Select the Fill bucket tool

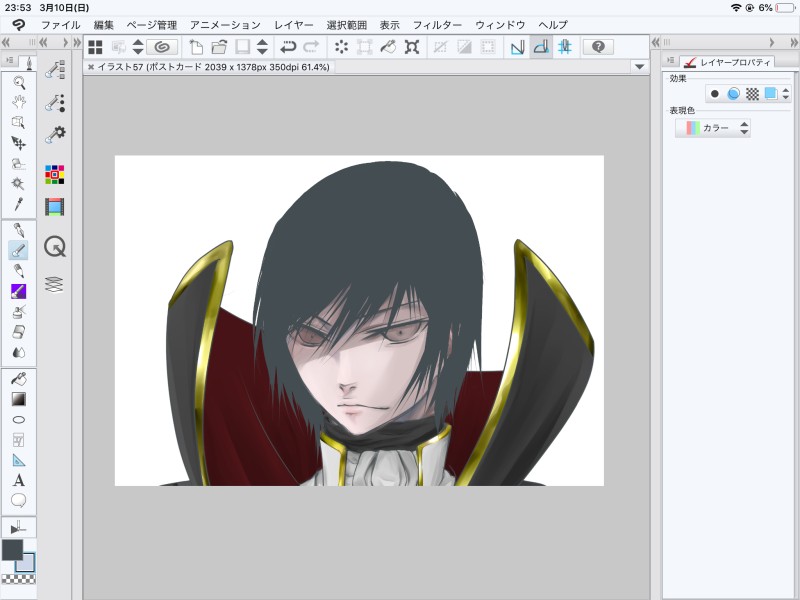pos(19,379)
